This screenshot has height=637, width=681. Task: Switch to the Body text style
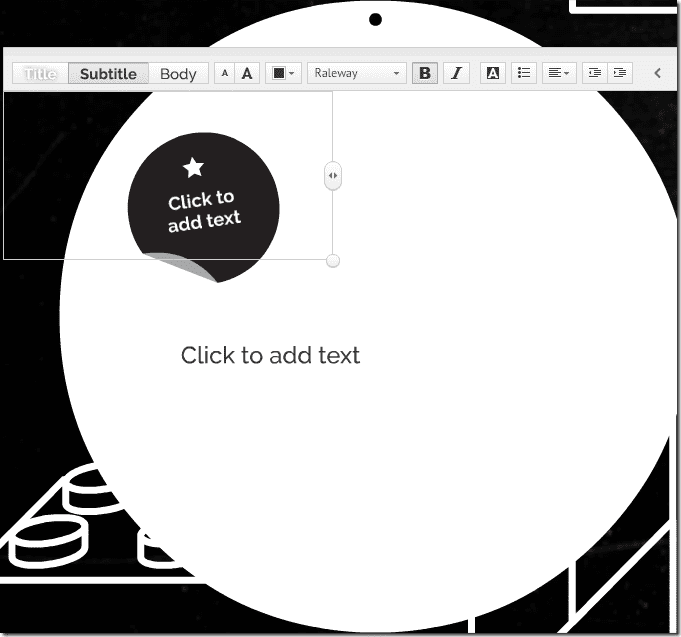[179, 73]
